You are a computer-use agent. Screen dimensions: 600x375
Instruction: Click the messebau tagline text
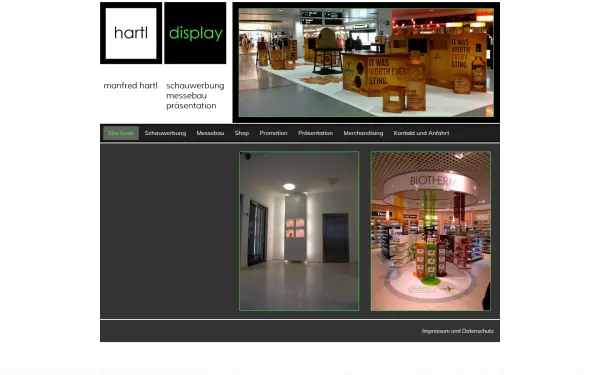[x=186, y=96]
